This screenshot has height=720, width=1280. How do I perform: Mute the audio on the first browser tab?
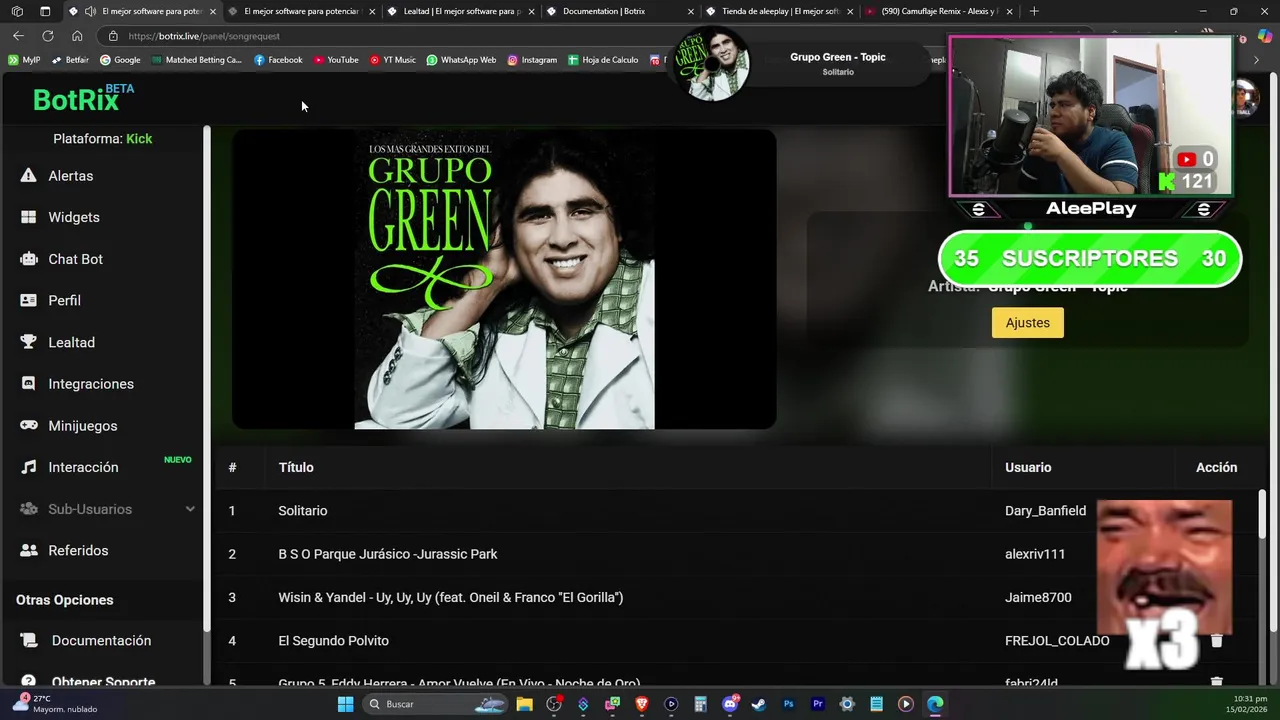[90, 11]
